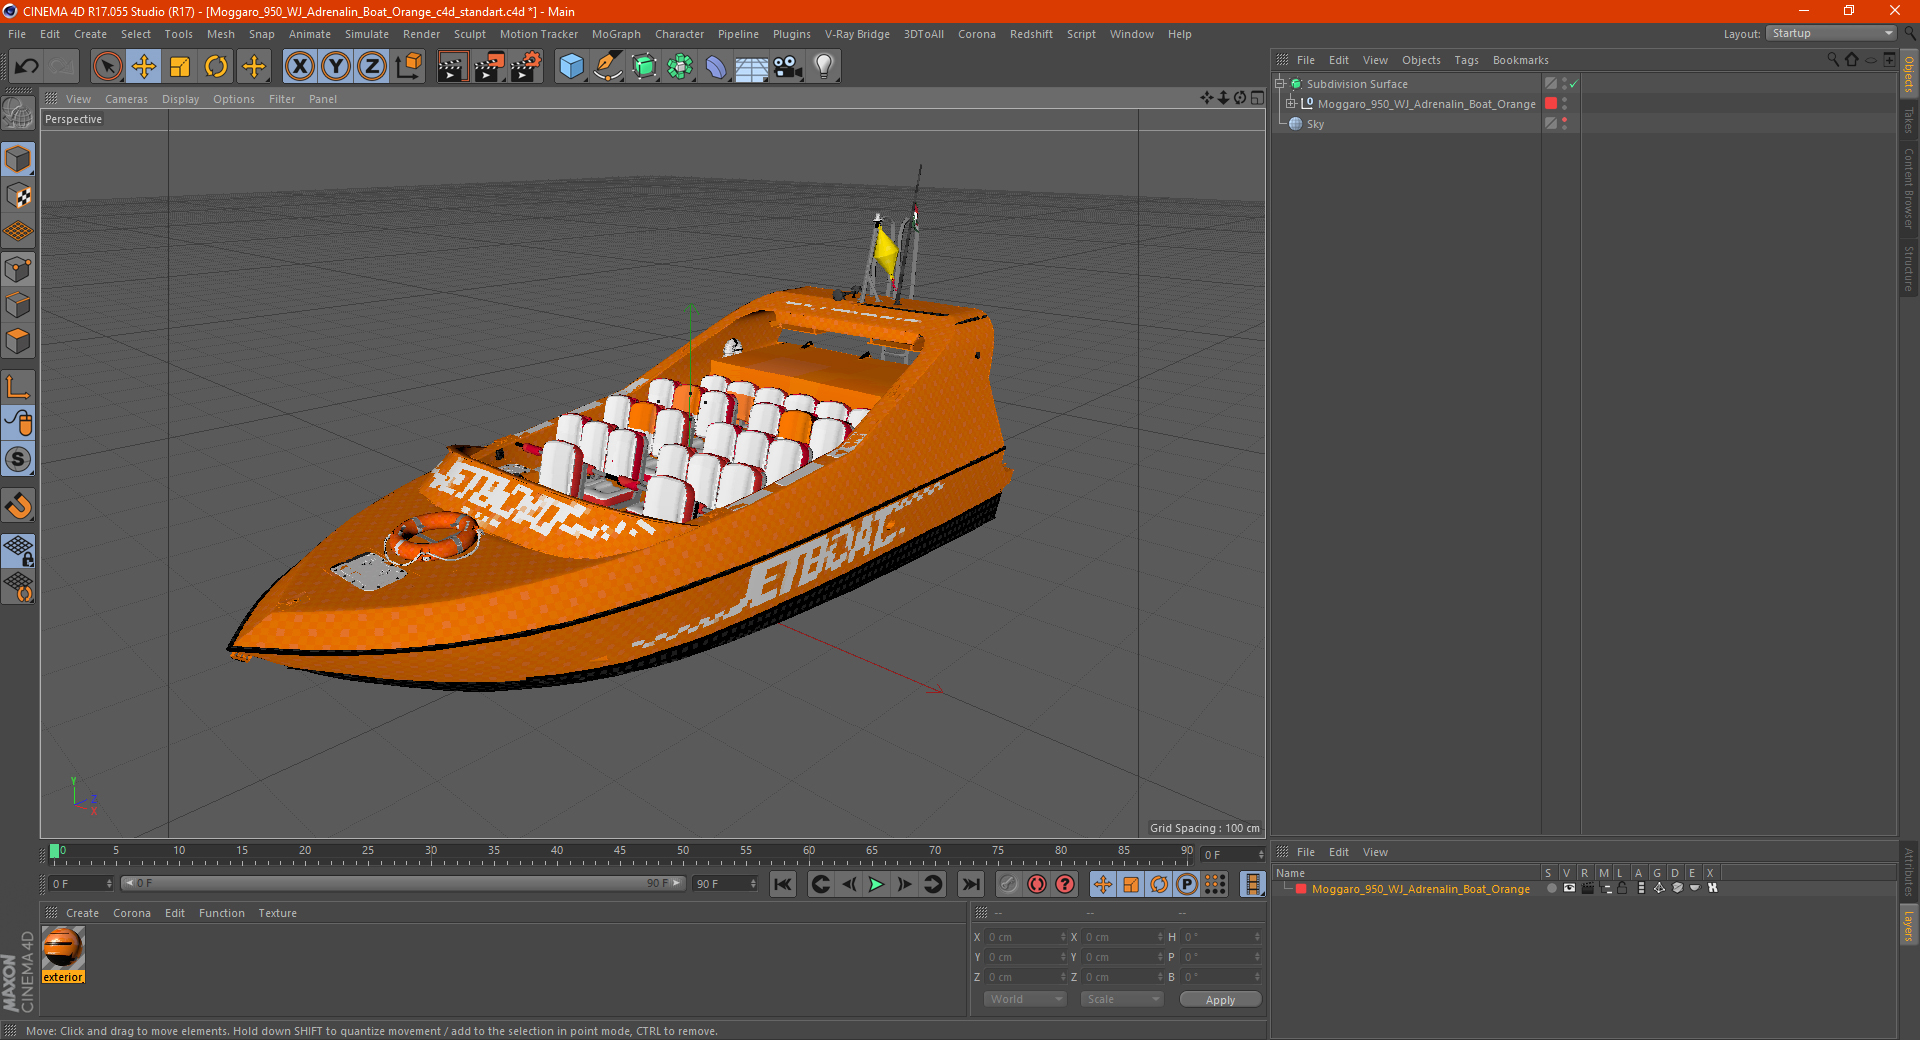The height and width of the screenshot is (1040, 1920).
Task: Toggle Y axis lock
Action: pyautogui.click(x=336, y=67)
